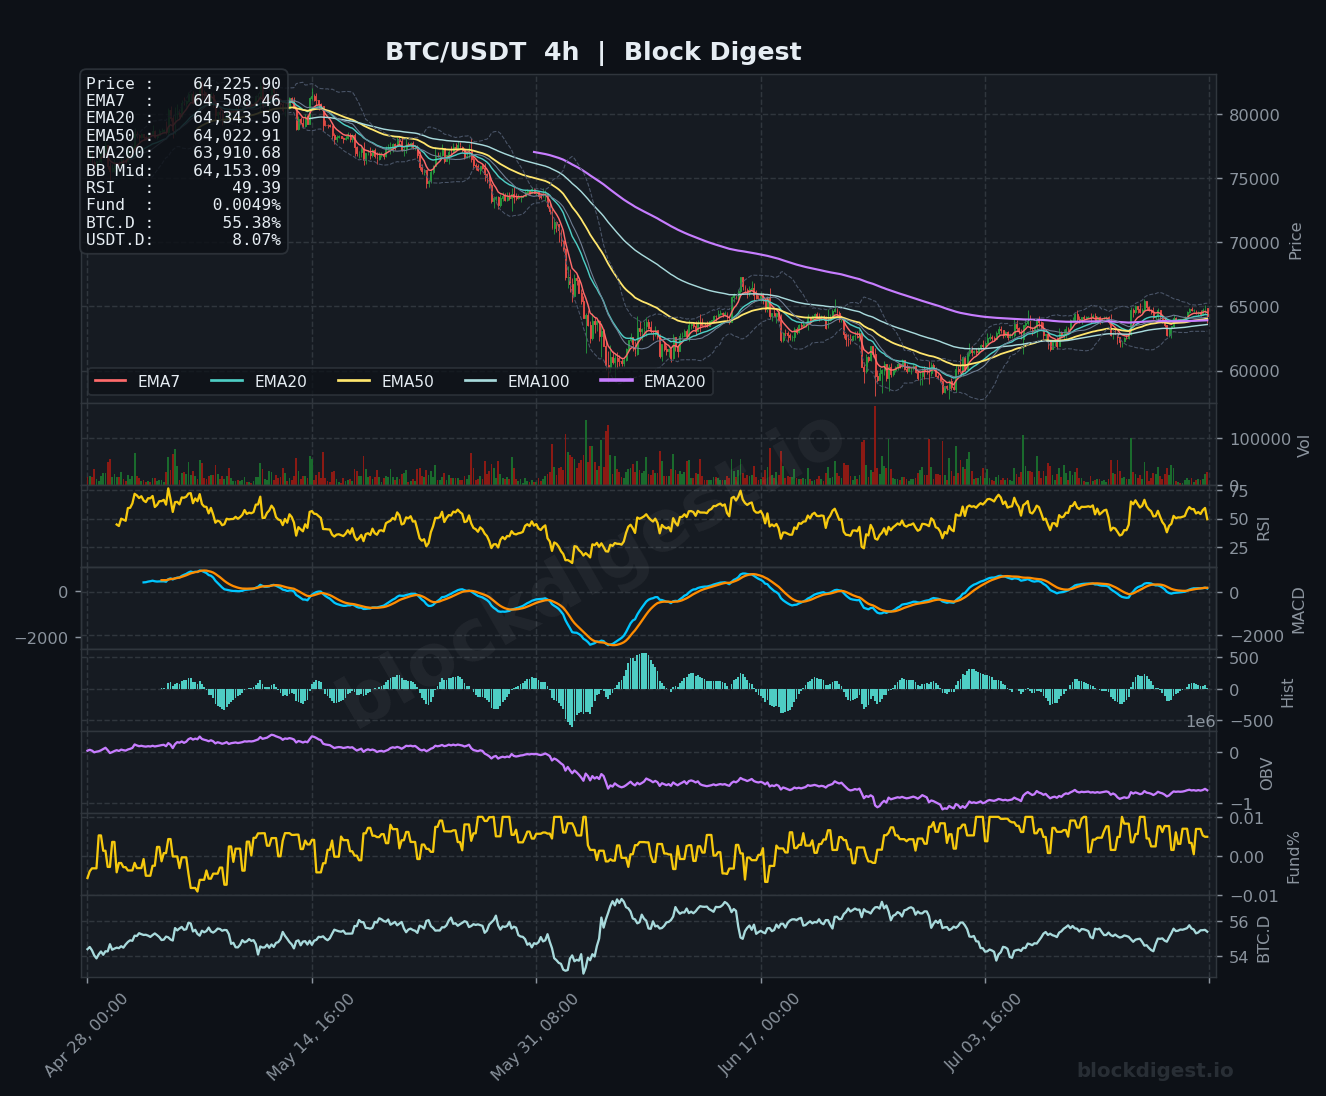
Task: Select the "USDT.D: 8.07%" stats row
Action: 183,240
